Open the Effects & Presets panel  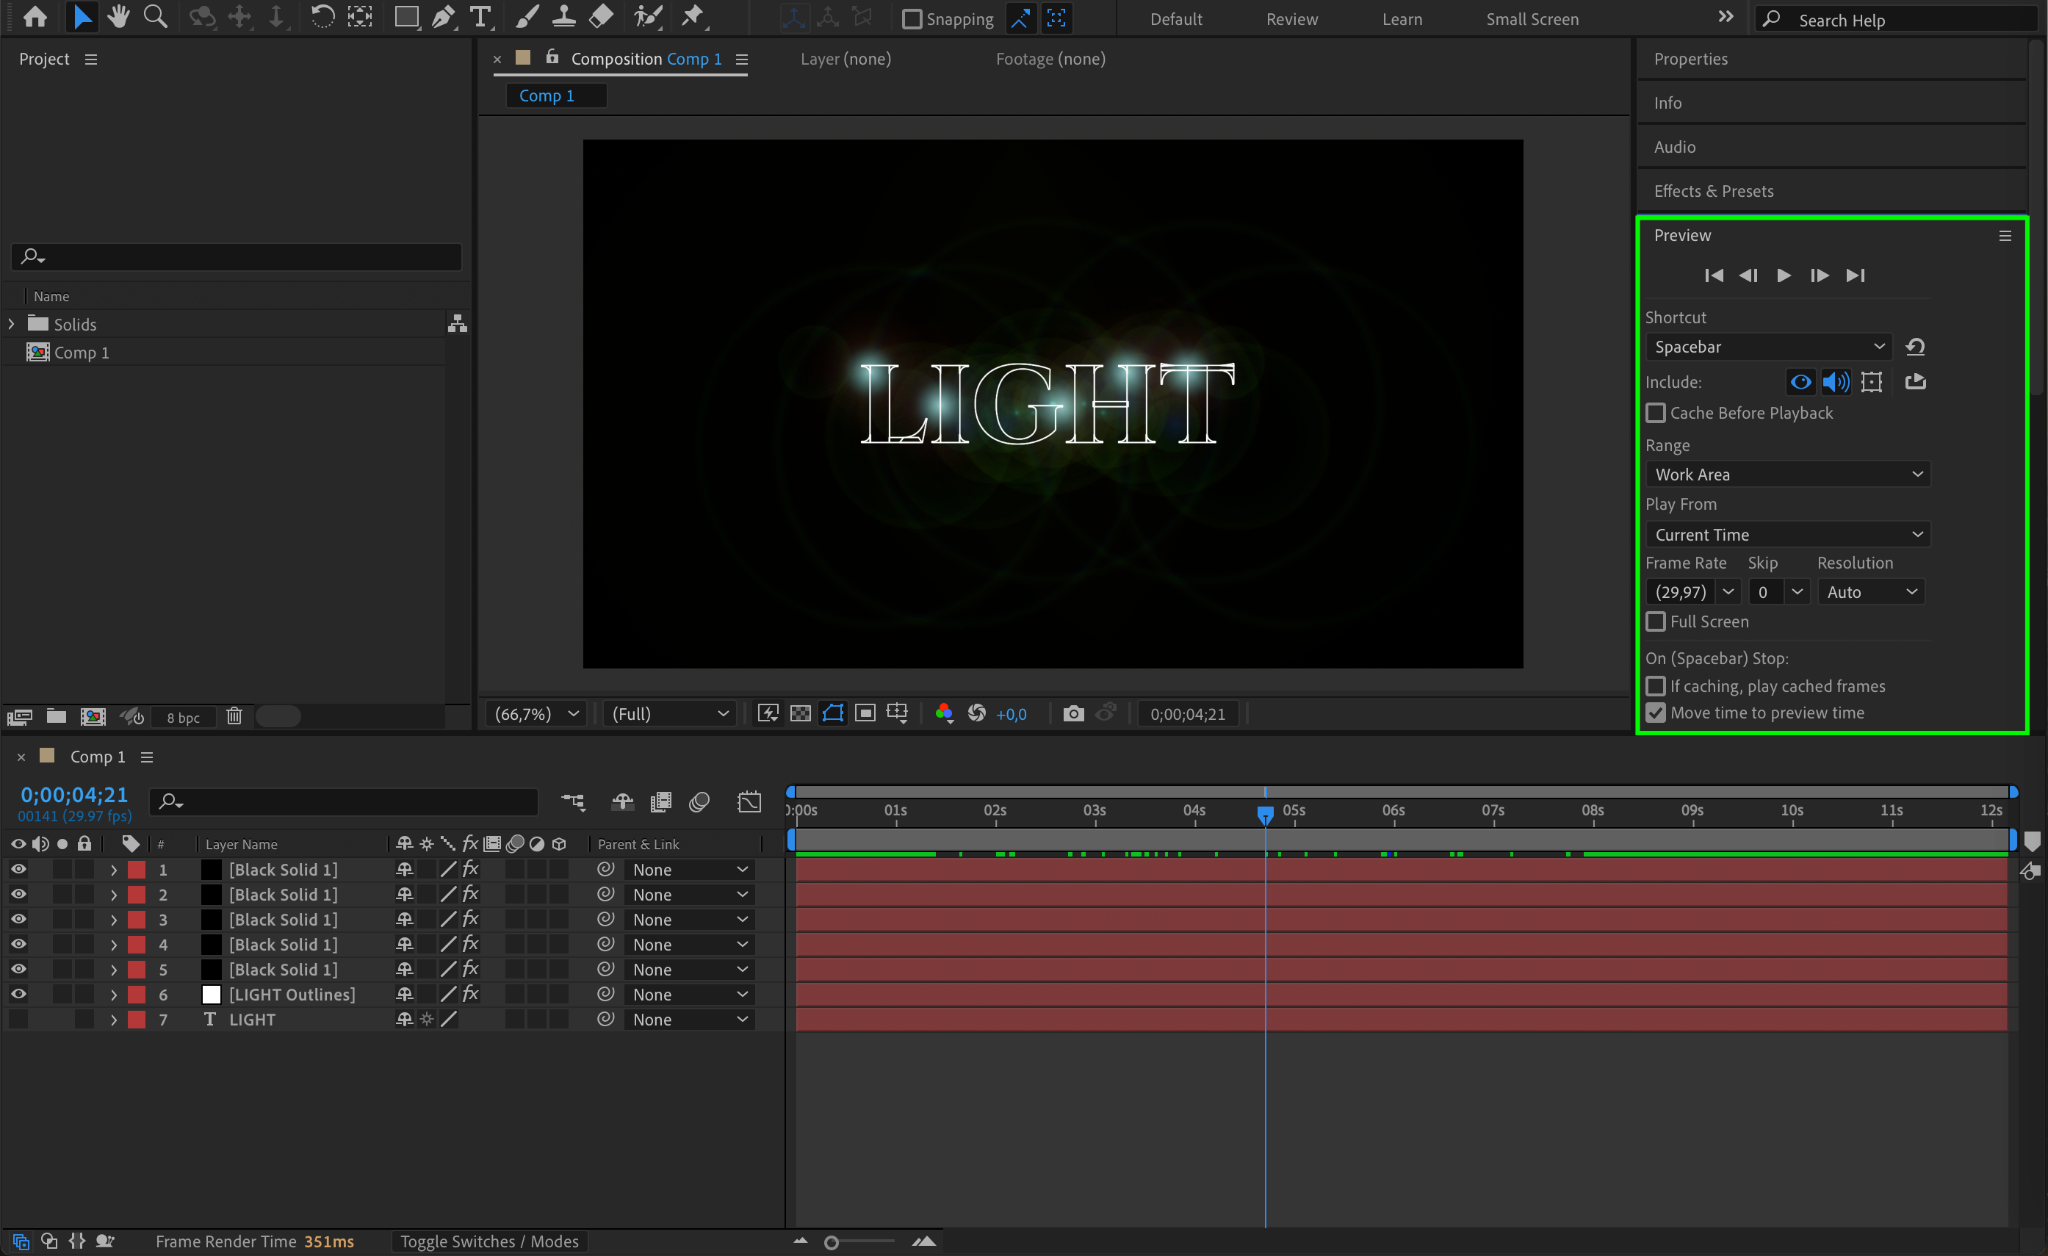[x=1713, y=191]
